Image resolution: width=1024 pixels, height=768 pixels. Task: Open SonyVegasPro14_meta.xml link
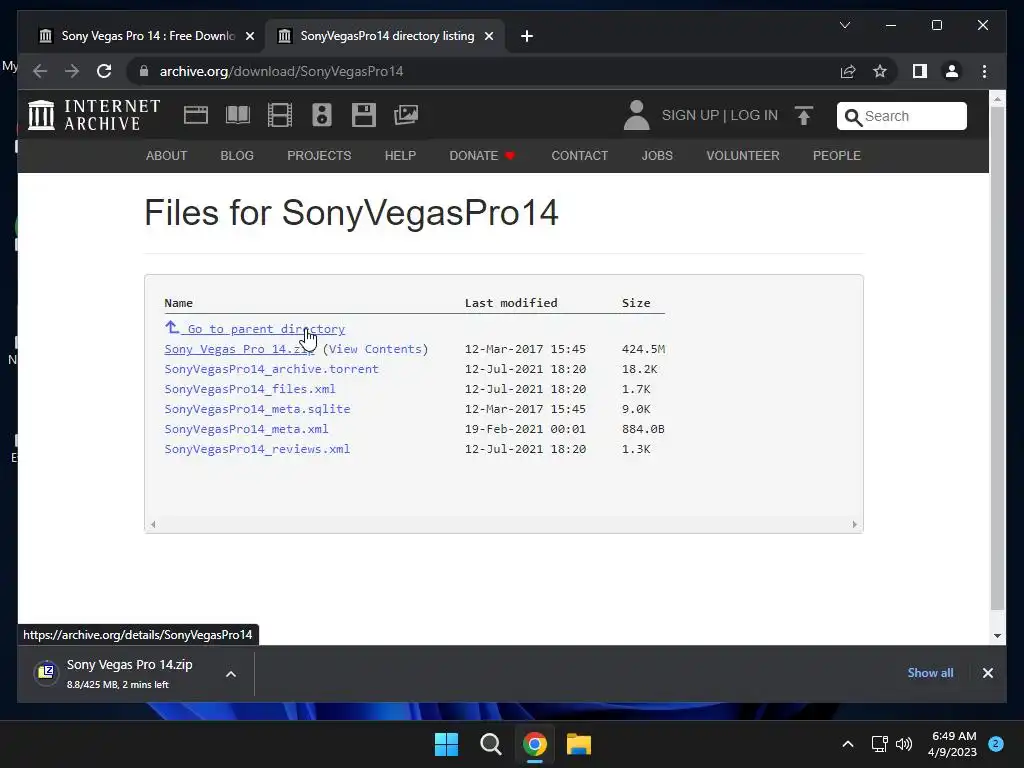pos(246,429)
